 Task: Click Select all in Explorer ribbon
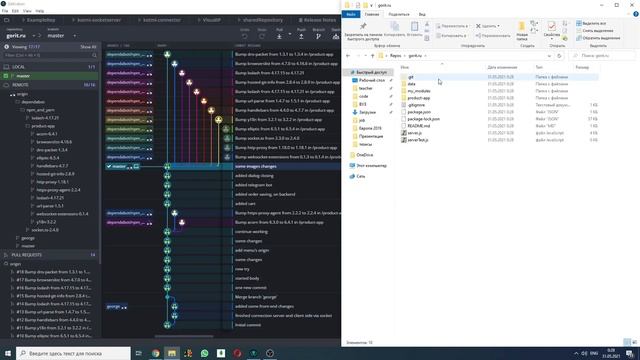(x=591, y=24)
